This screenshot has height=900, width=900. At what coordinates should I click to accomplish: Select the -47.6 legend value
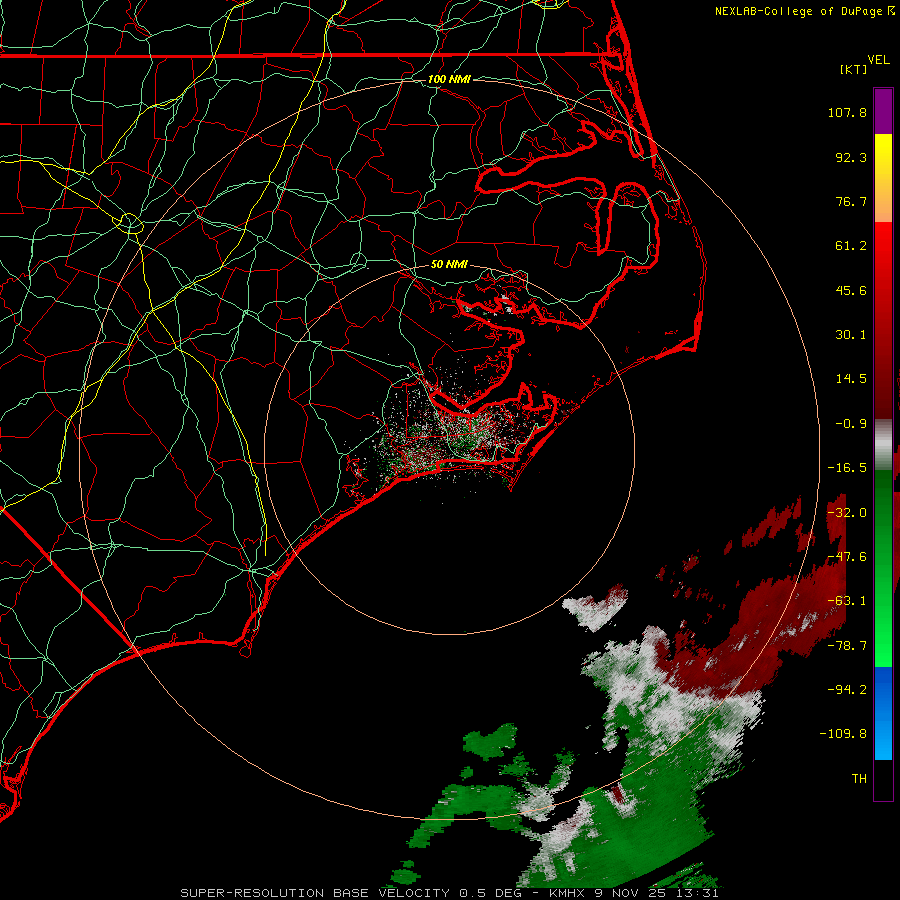click(847, 557)
